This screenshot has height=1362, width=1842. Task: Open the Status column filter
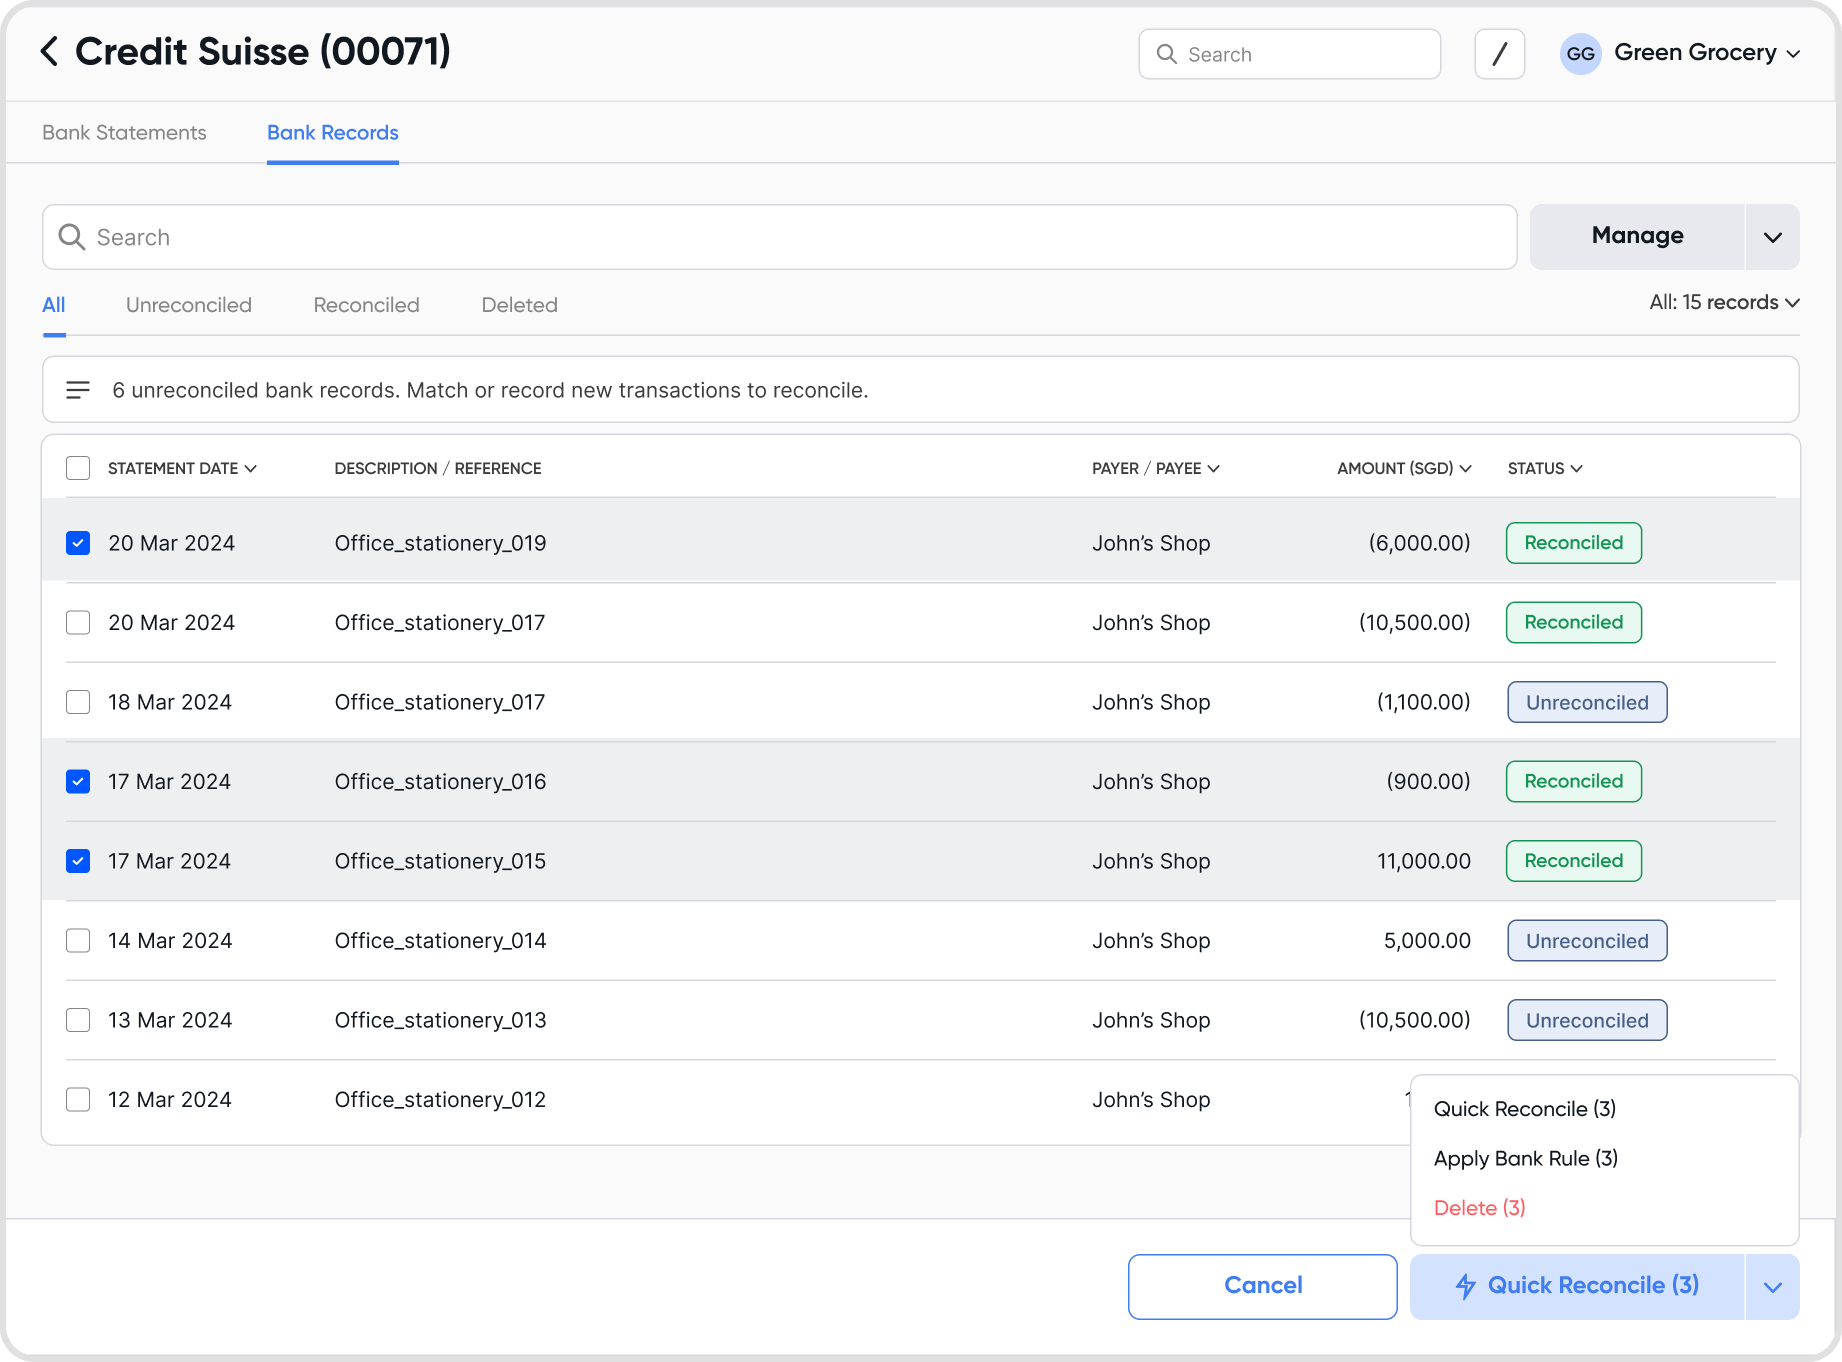[1545, 468]
